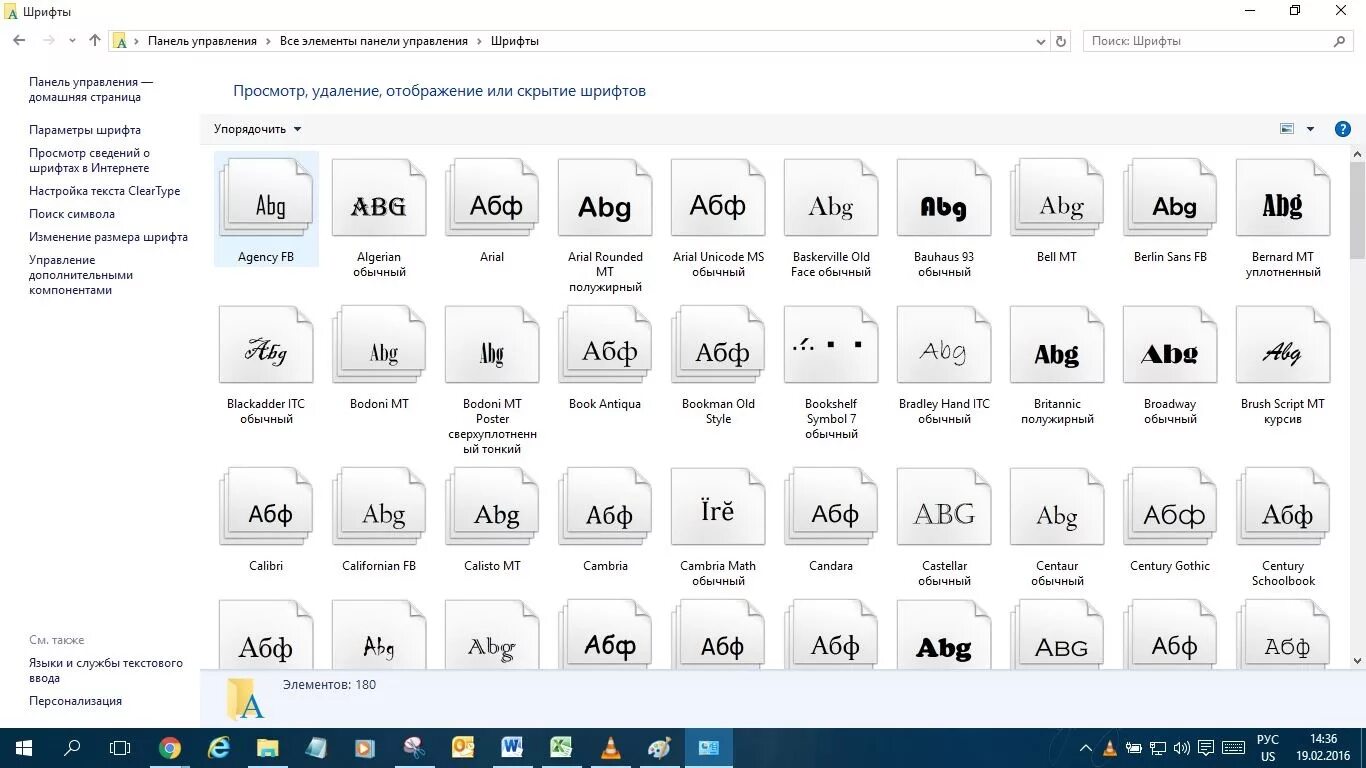Select the Bell MT font icon
1366x768 pixels.
1057,197
